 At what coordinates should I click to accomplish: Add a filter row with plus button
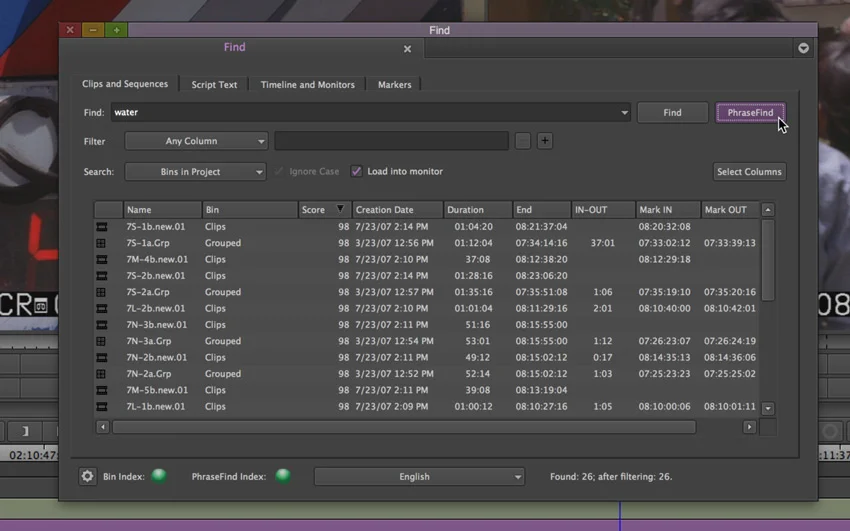click(x=545, y=141)
